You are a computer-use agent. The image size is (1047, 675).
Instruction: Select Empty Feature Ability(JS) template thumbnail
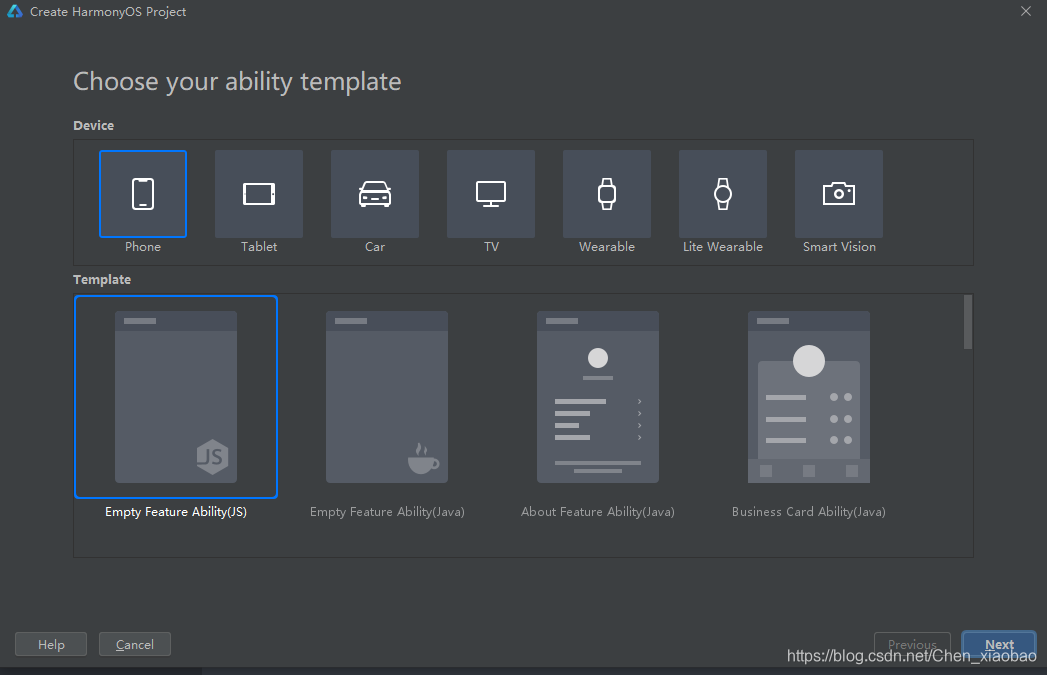(176, 397)
